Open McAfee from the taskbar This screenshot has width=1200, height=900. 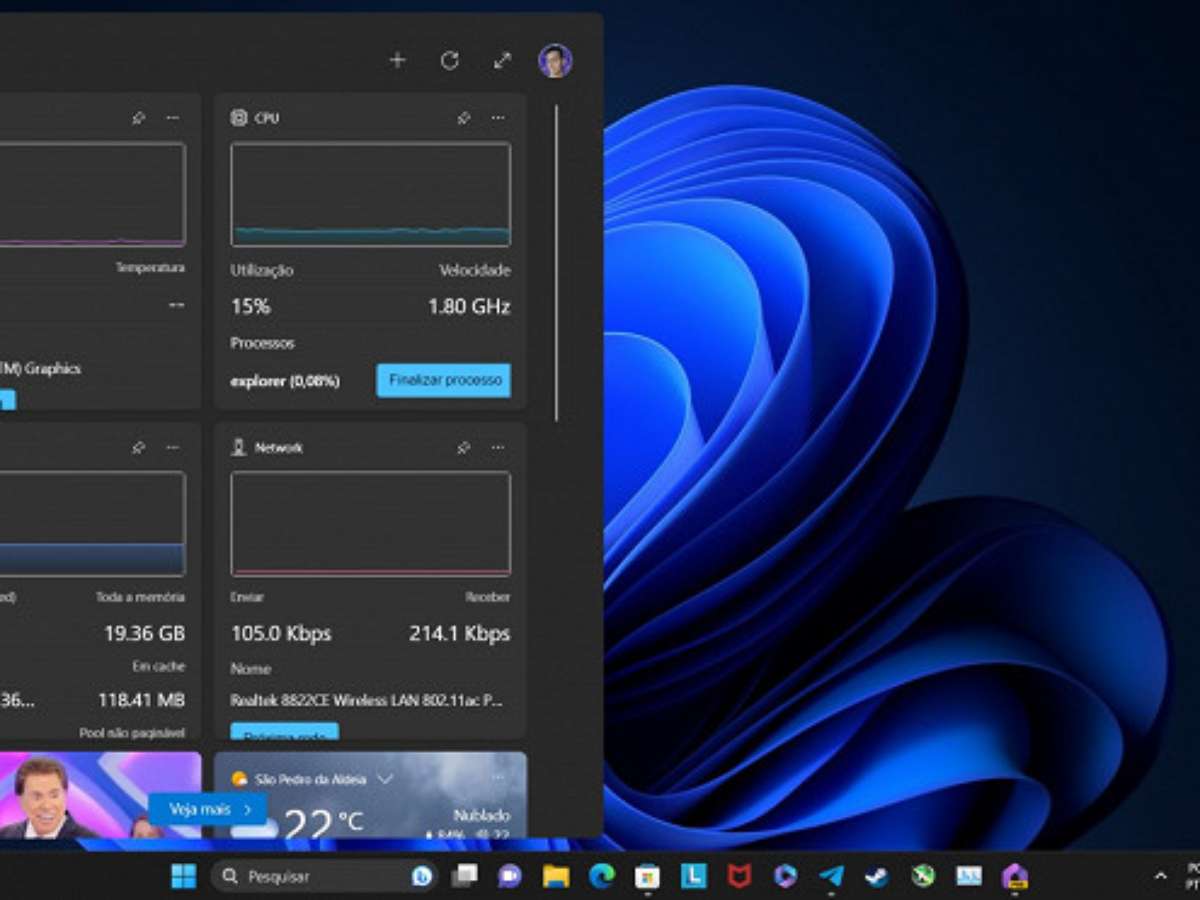(740, 877)
